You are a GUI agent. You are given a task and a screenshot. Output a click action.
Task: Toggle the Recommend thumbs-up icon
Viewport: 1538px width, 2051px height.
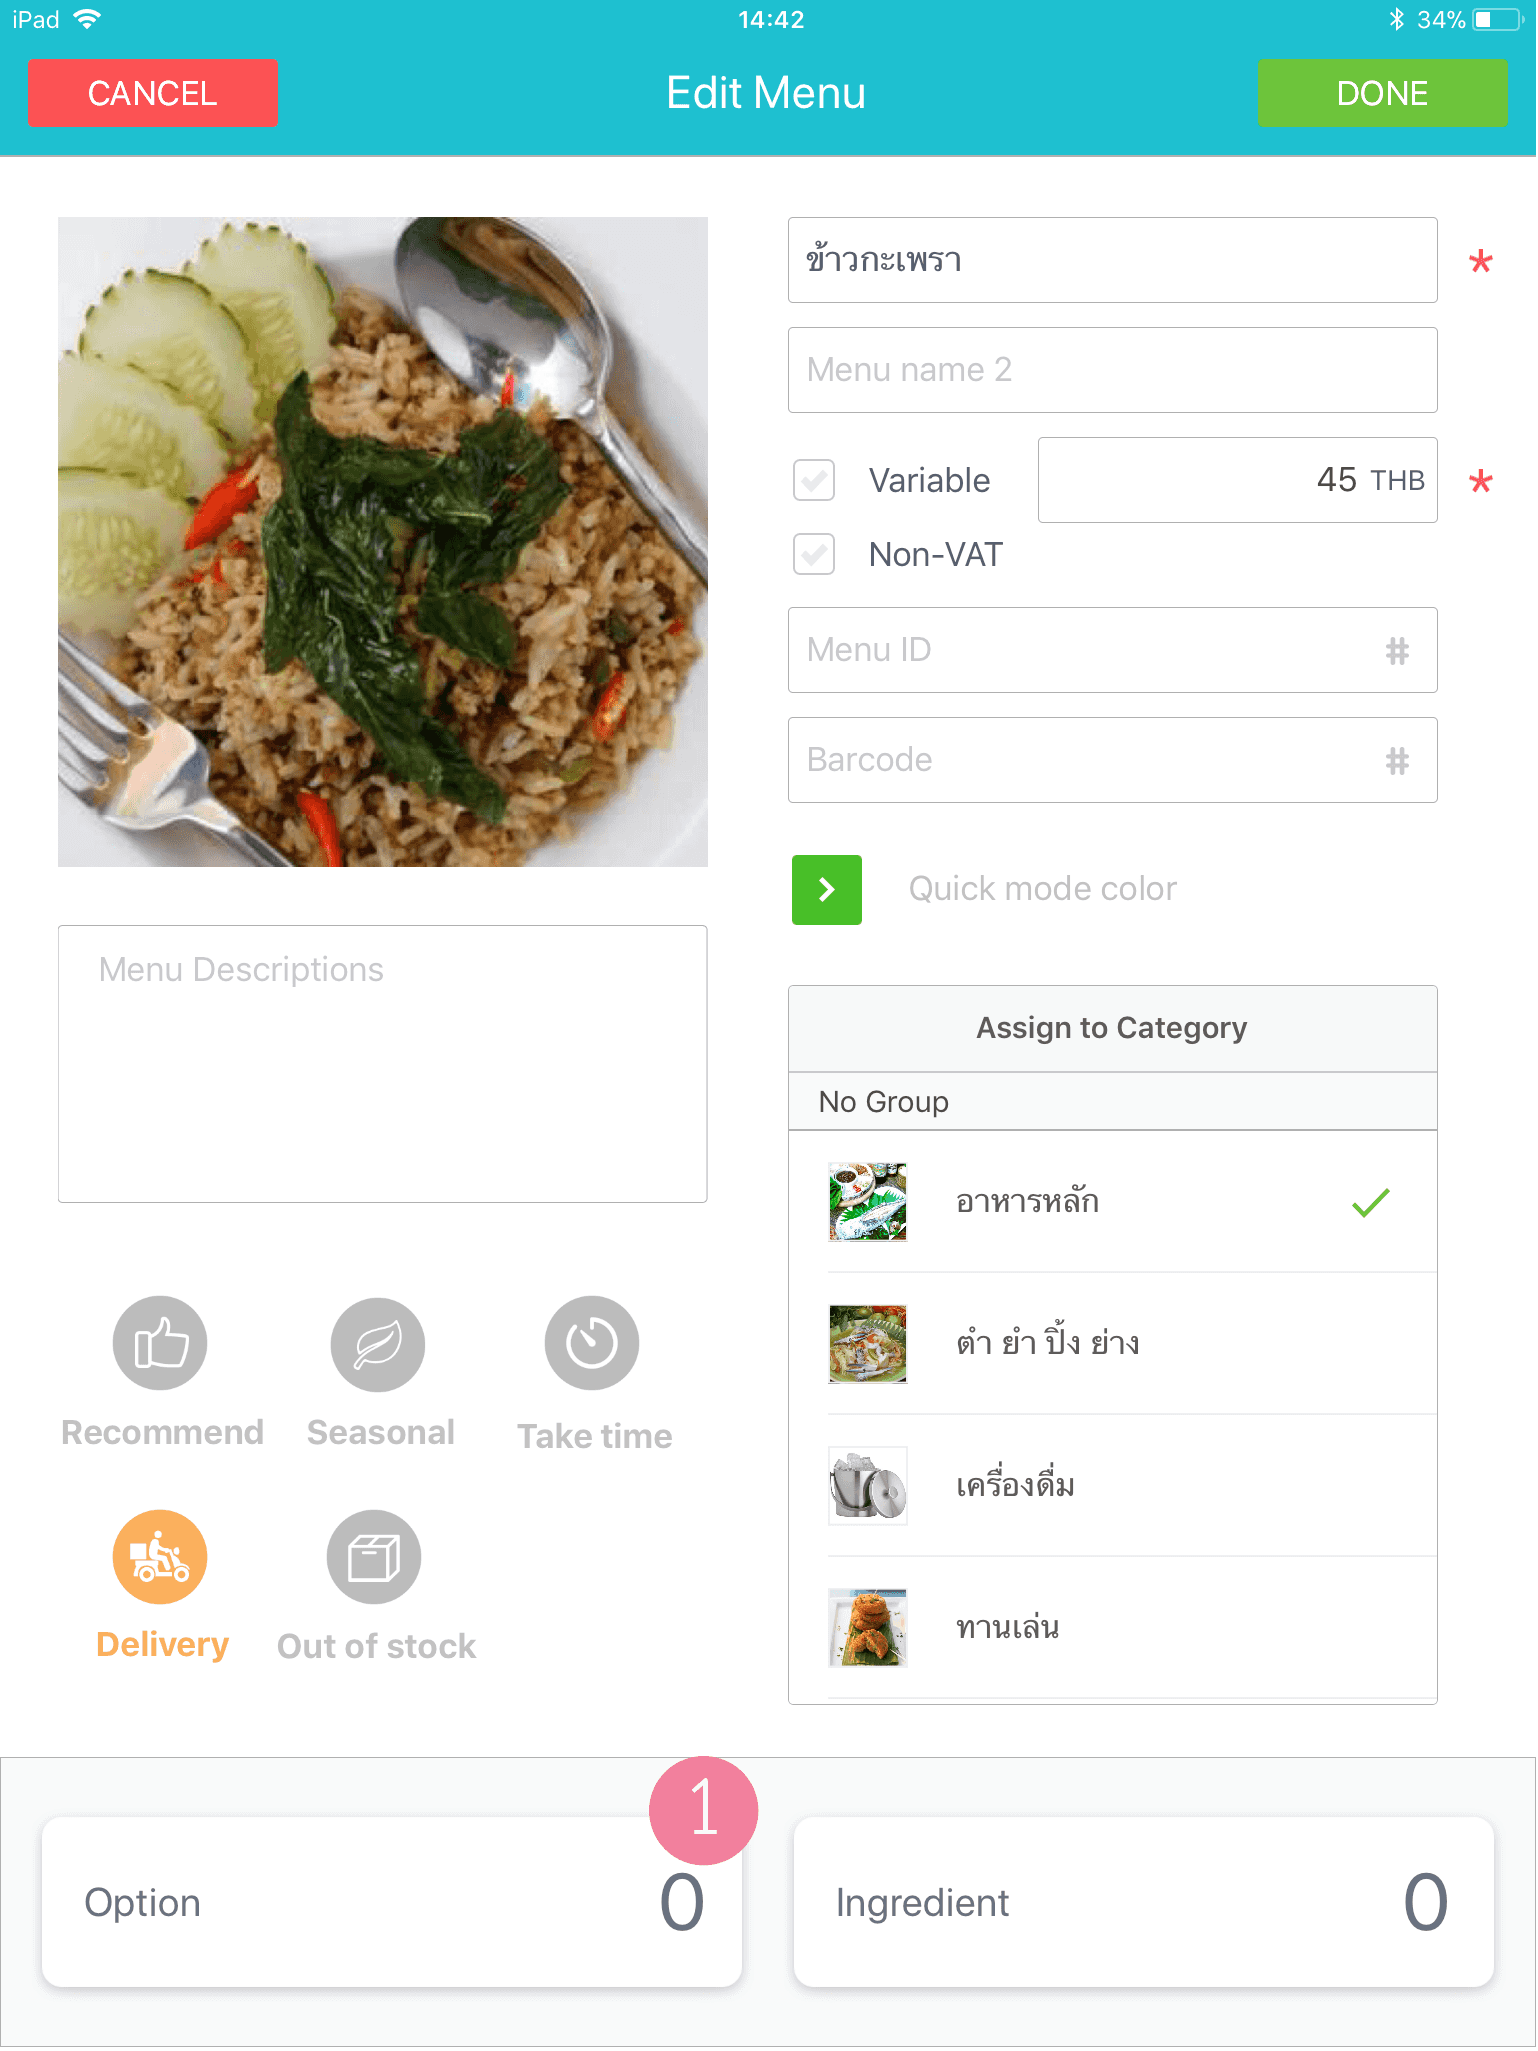coord(160,1343)
